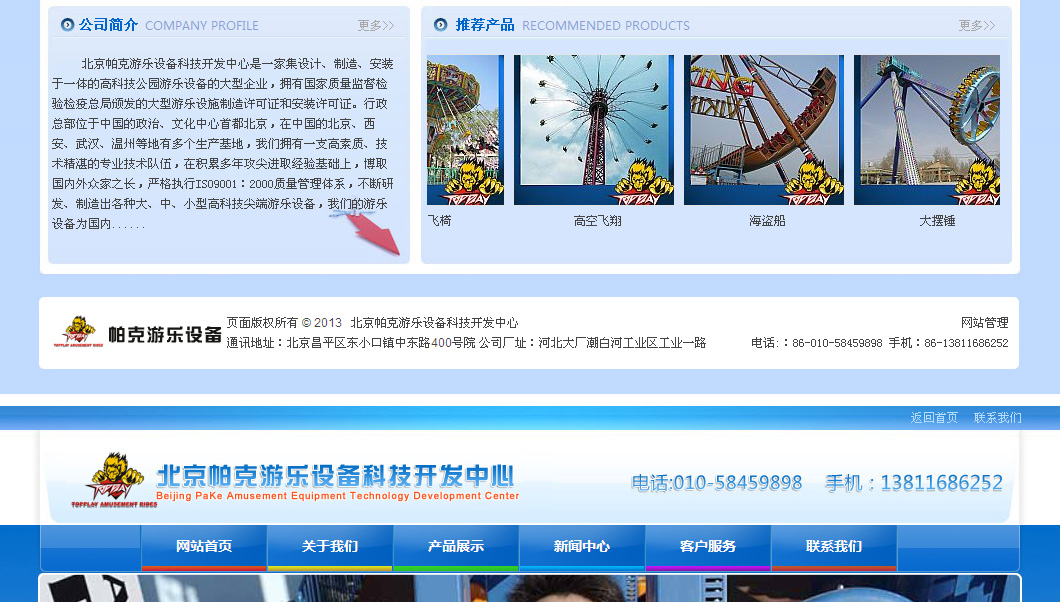The height and width of the screenshot is (602, 1060).
Task: Select the 客户服务 navigation tab
Action: (x=708, y=547)
